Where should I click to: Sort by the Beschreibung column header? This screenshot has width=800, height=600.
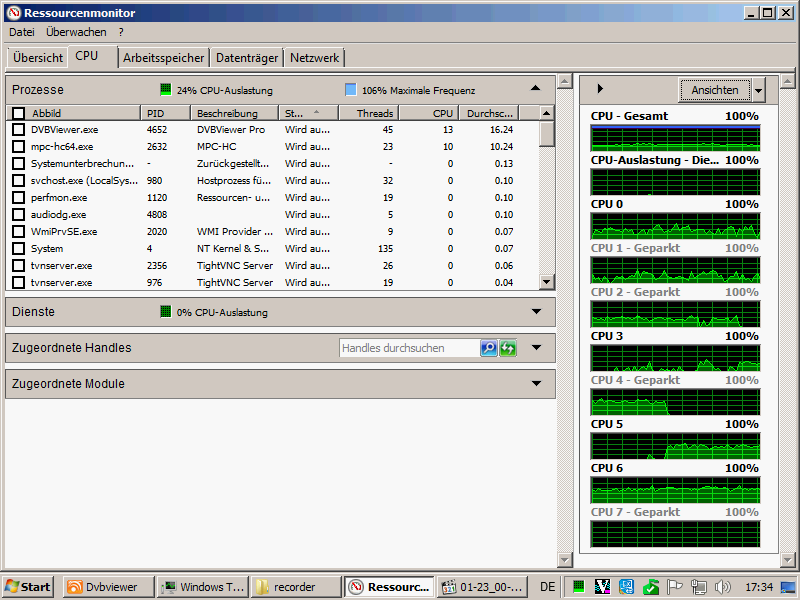235,113
